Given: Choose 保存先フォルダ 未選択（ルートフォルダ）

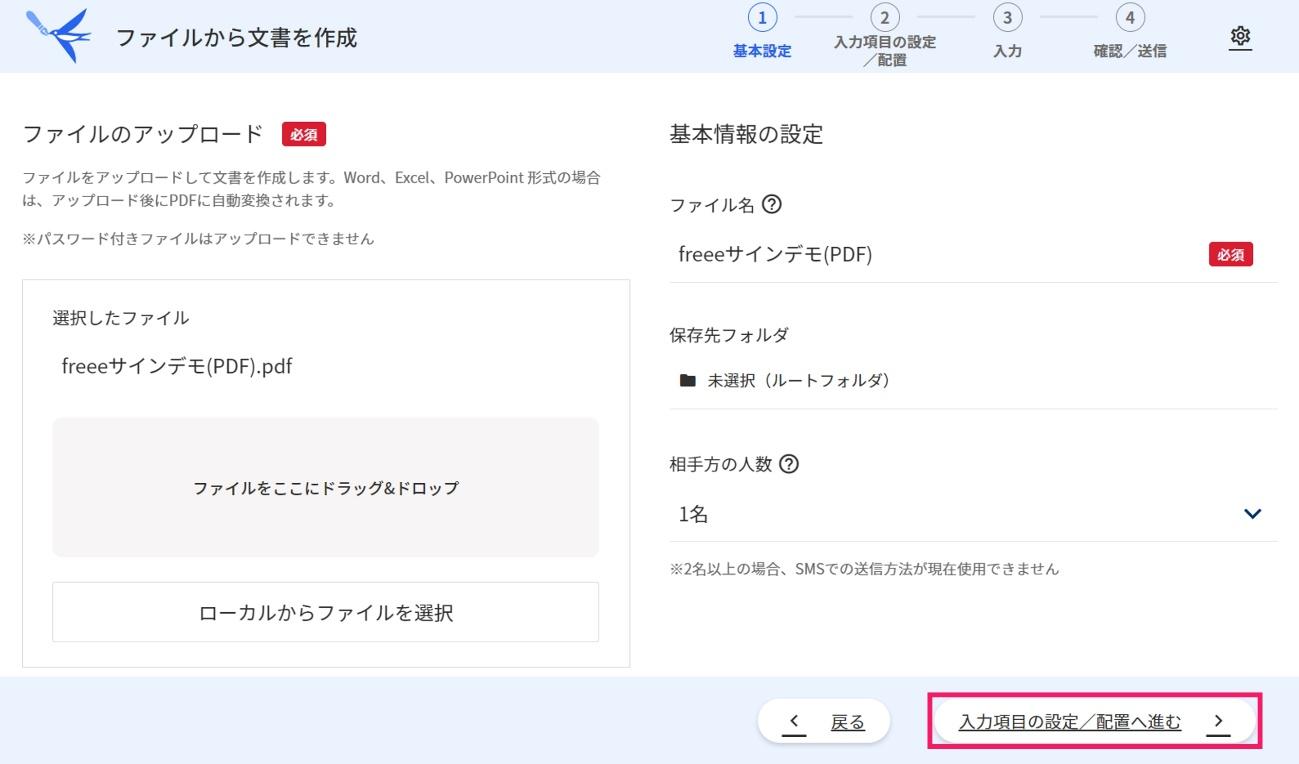Looking at the screenshot, I should point(973,381).
